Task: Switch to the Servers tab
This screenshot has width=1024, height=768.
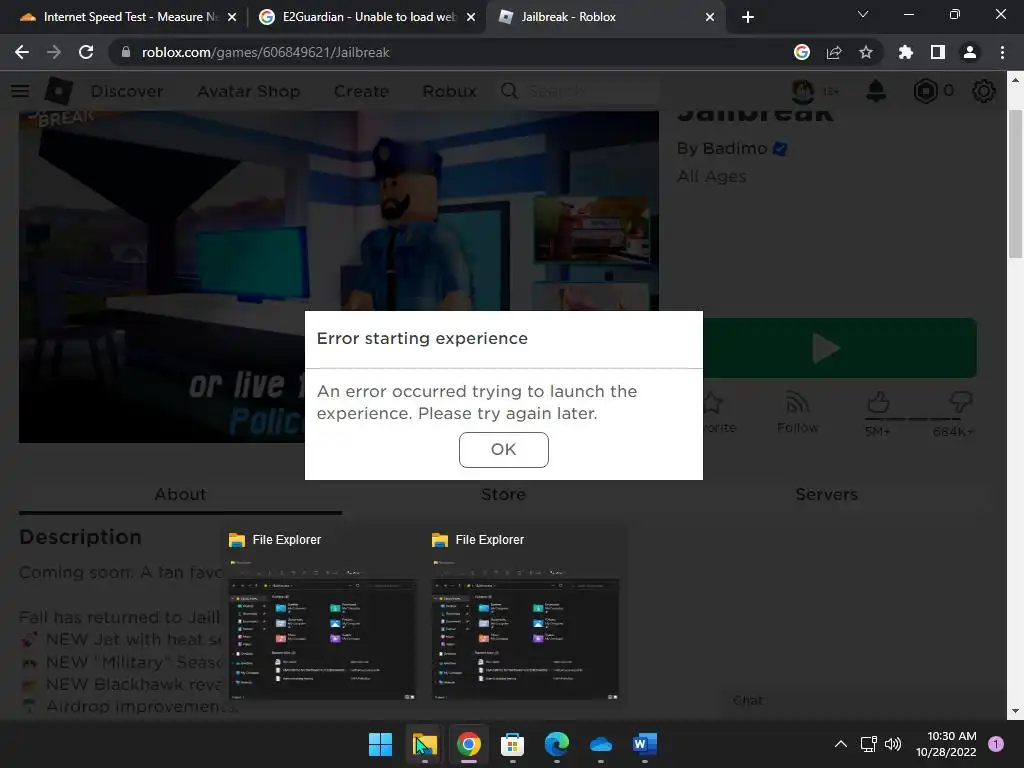Action: coord(826,494)
